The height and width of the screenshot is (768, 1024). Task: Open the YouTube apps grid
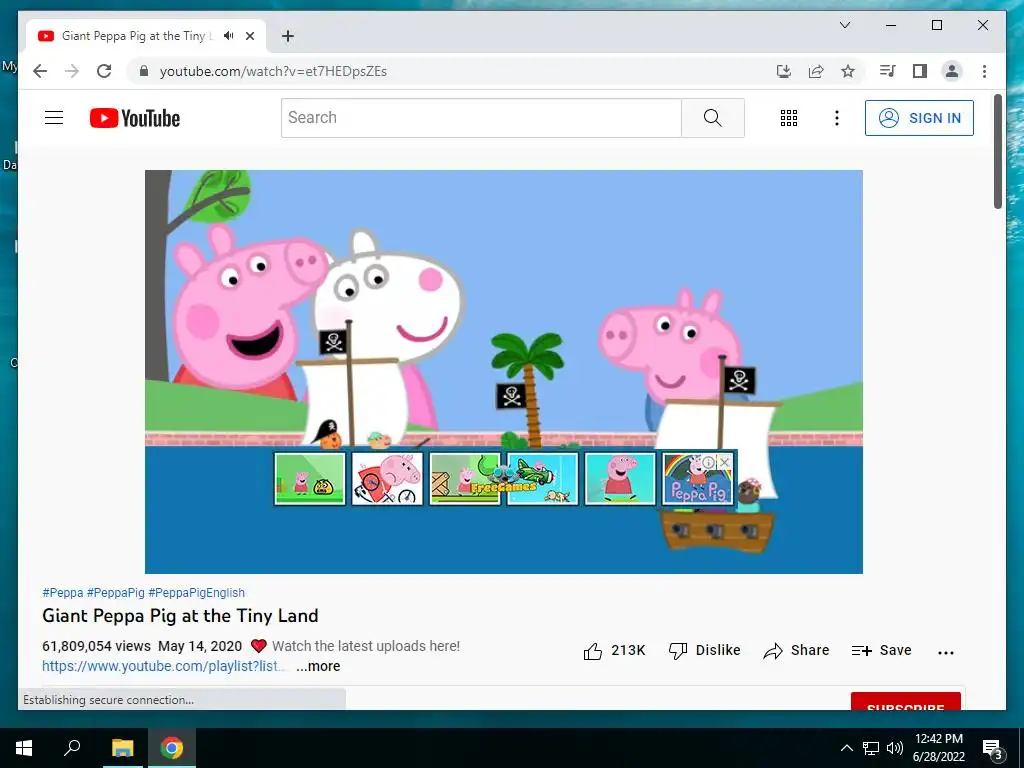789,118
